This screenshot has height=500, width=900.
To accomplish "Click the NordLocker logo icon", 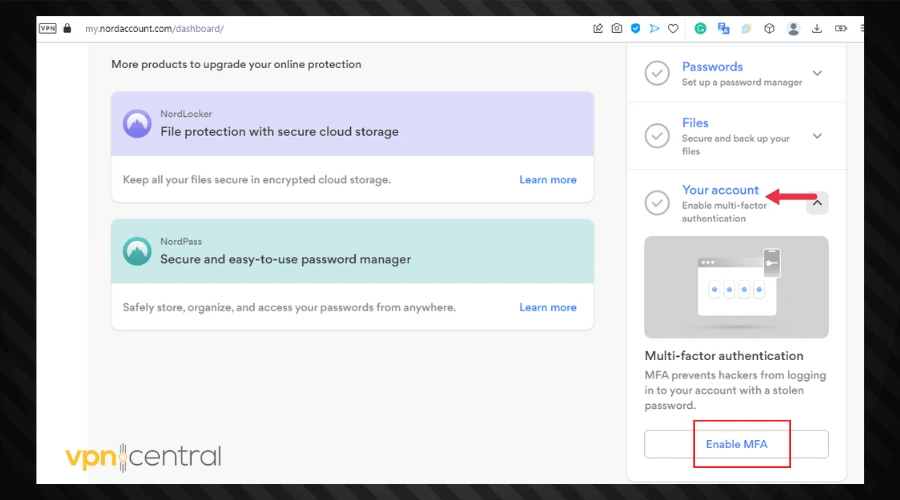I will [137, 123].
